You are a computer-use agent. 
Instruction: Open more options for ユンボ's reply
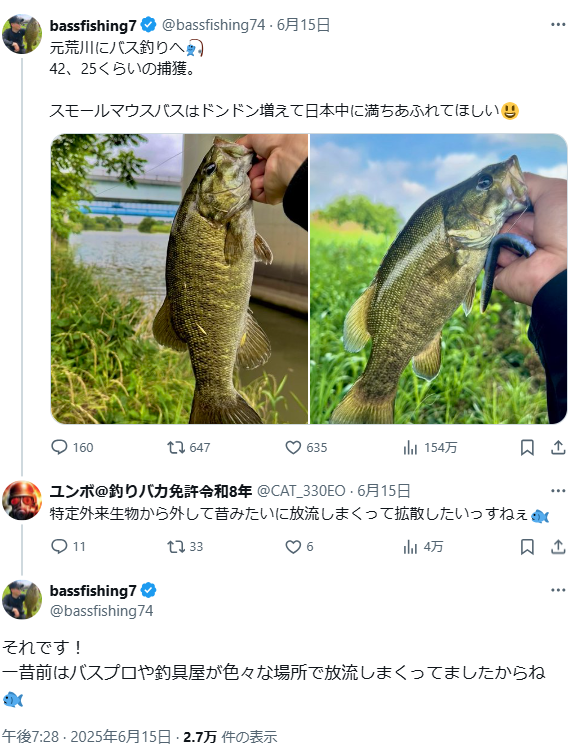click(x=558, y=491)
